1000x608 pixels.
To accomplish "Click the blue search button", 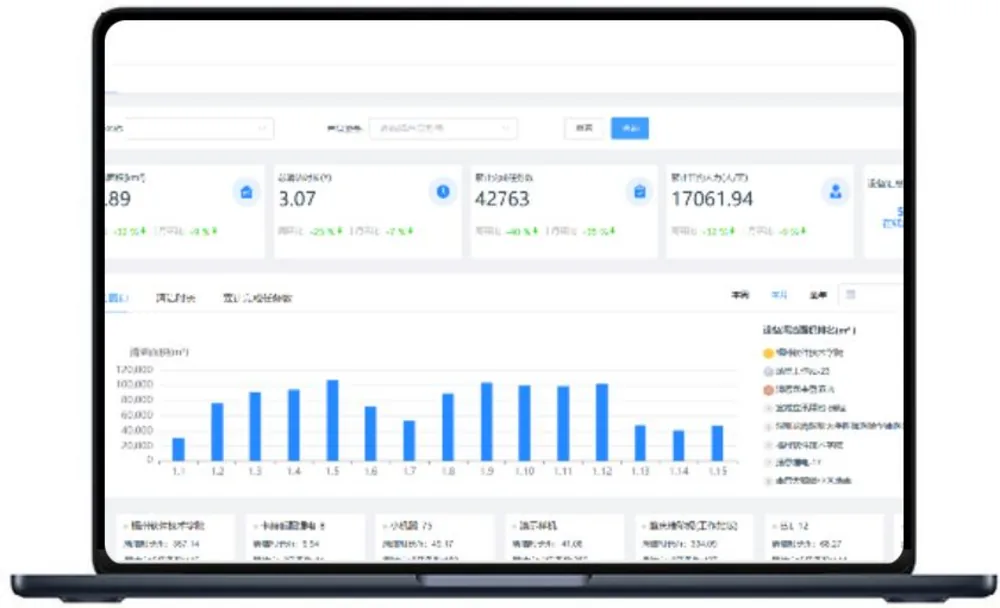I will pos(629,128).
